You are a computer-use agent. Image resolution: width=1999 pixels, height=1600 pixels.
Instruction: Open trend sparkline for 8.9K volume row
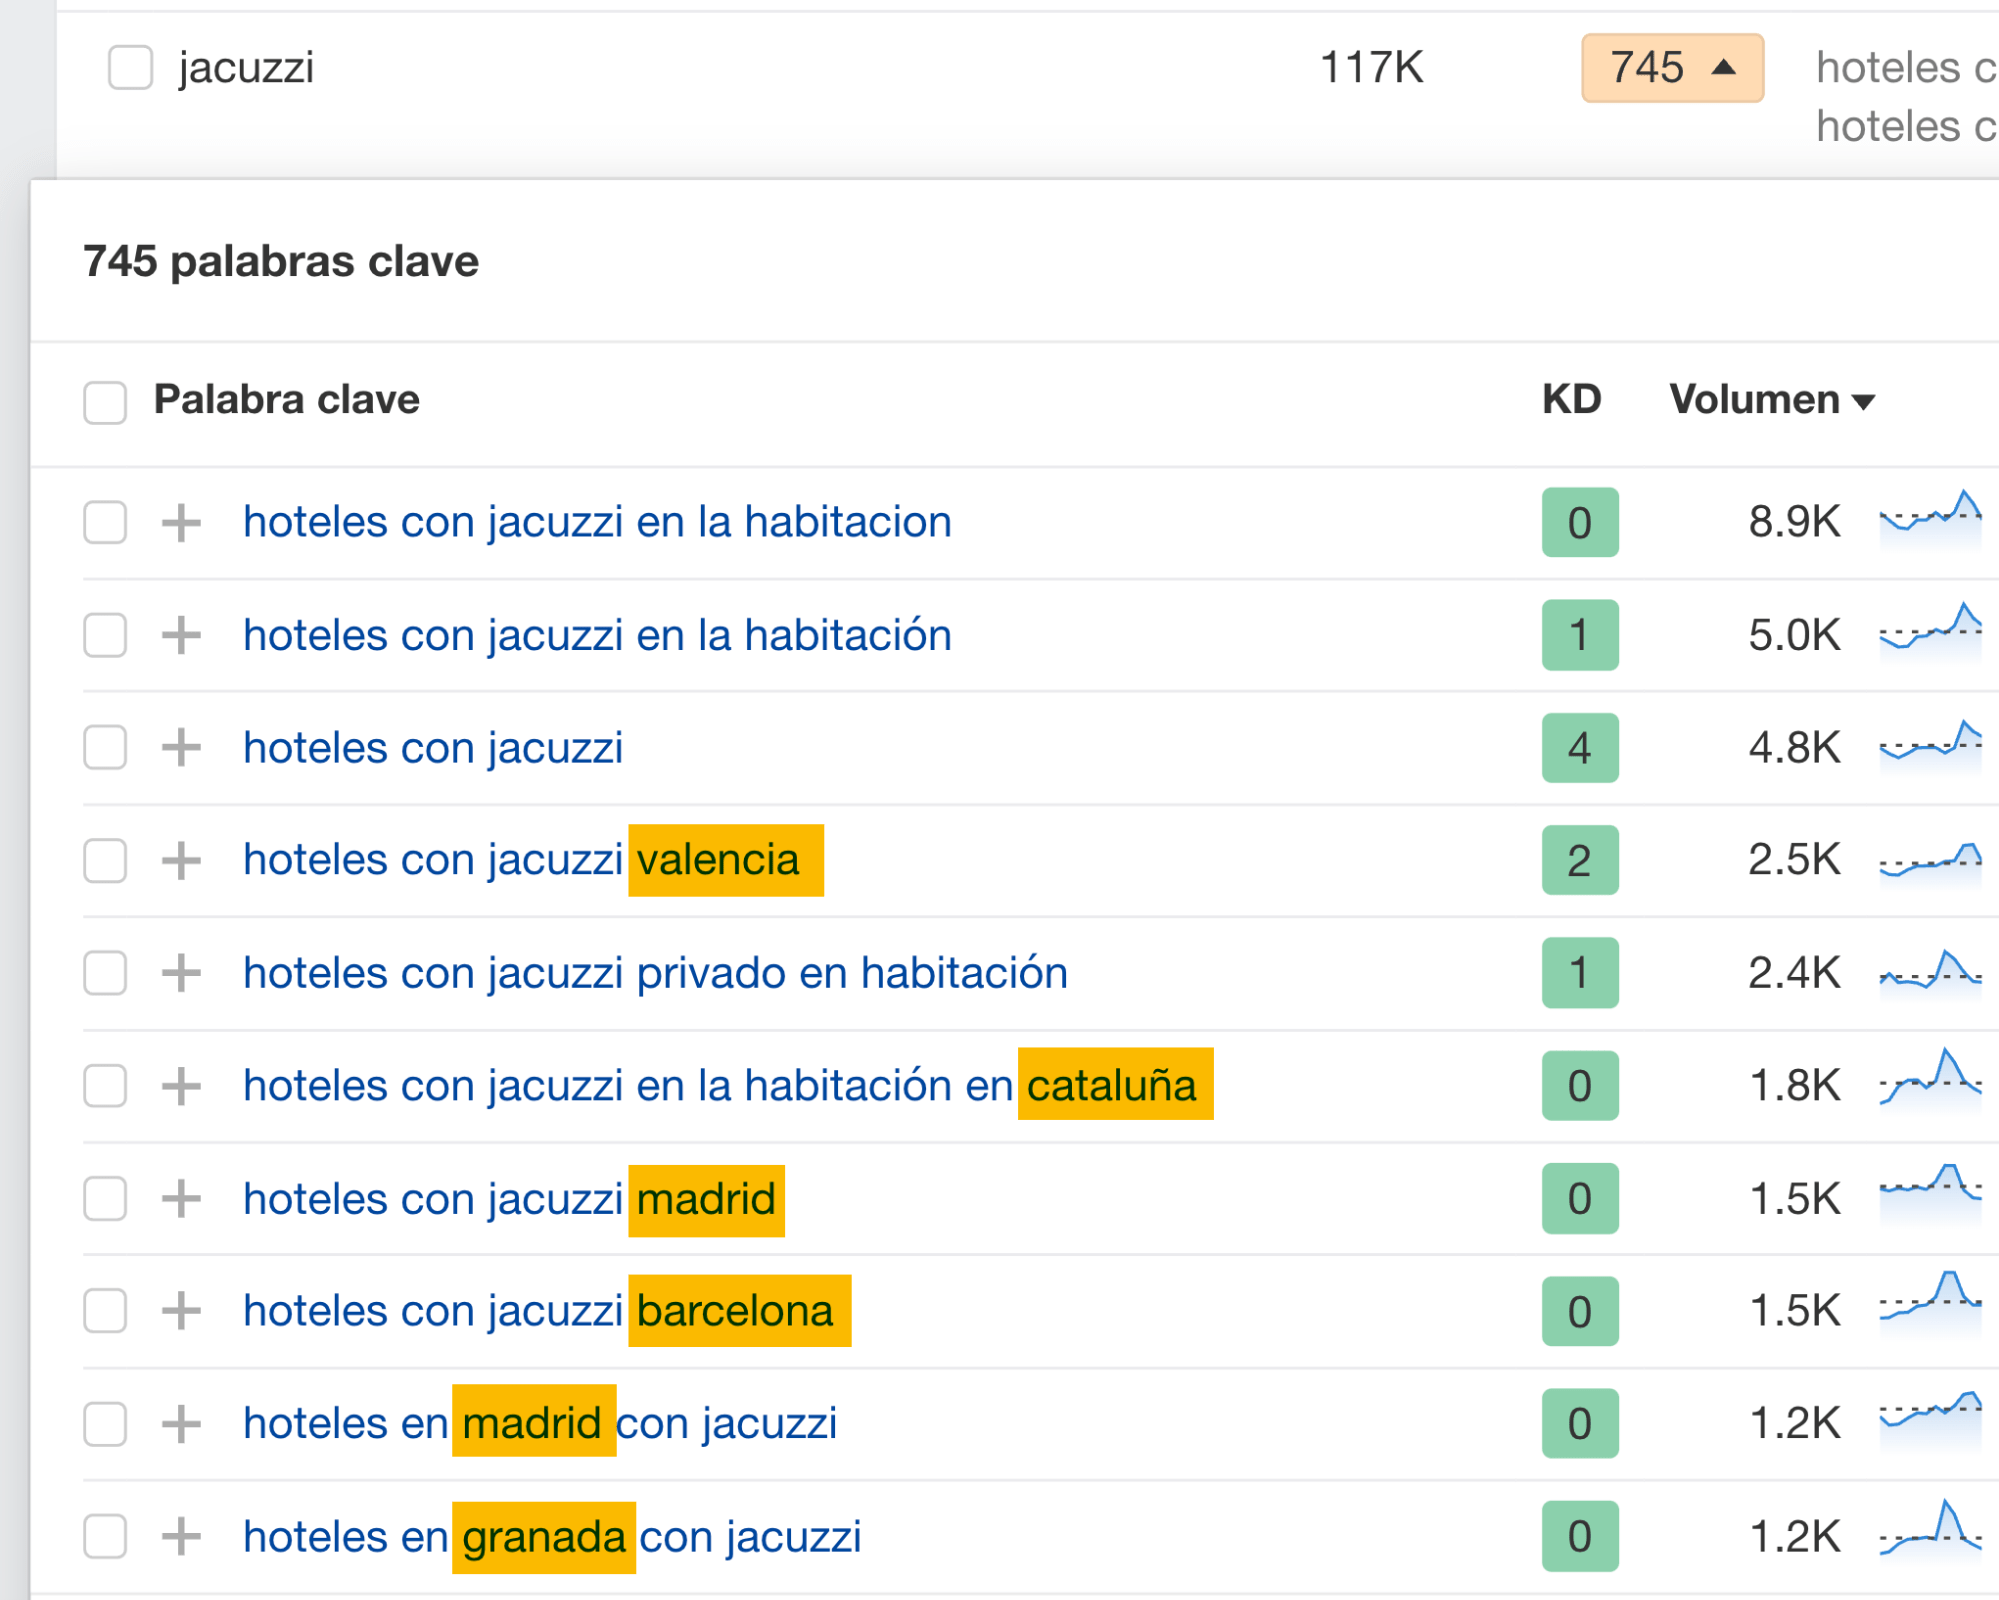click(1930, 520)
